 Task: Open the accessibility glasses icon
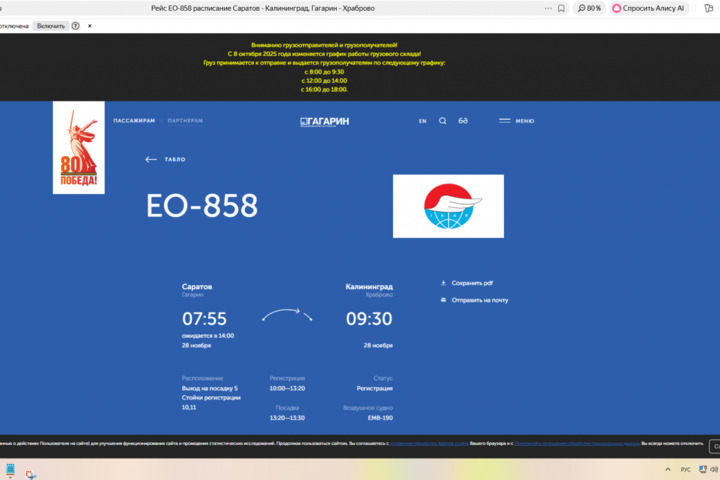pos(463,121)
